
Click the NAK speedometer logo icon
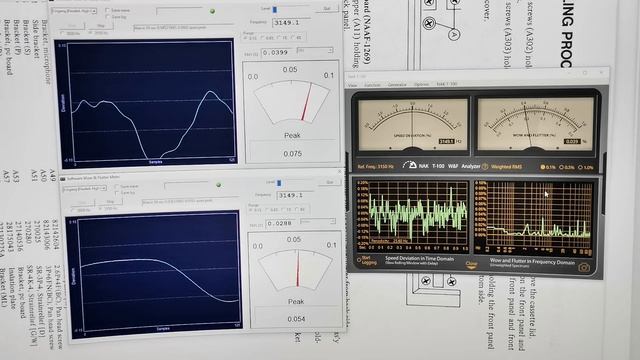(x=409, y=165)
